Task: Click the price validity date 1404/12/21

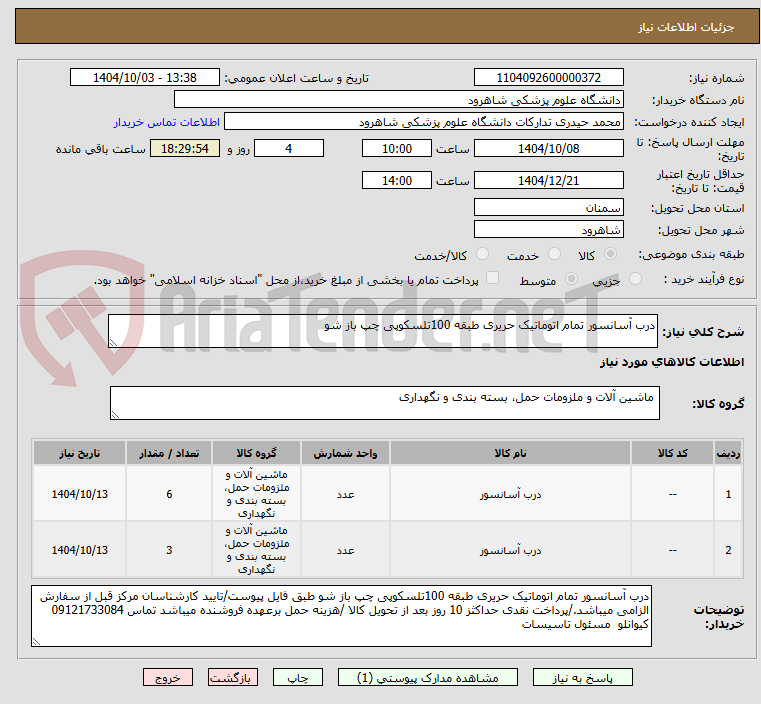Action: pos(548,180)
